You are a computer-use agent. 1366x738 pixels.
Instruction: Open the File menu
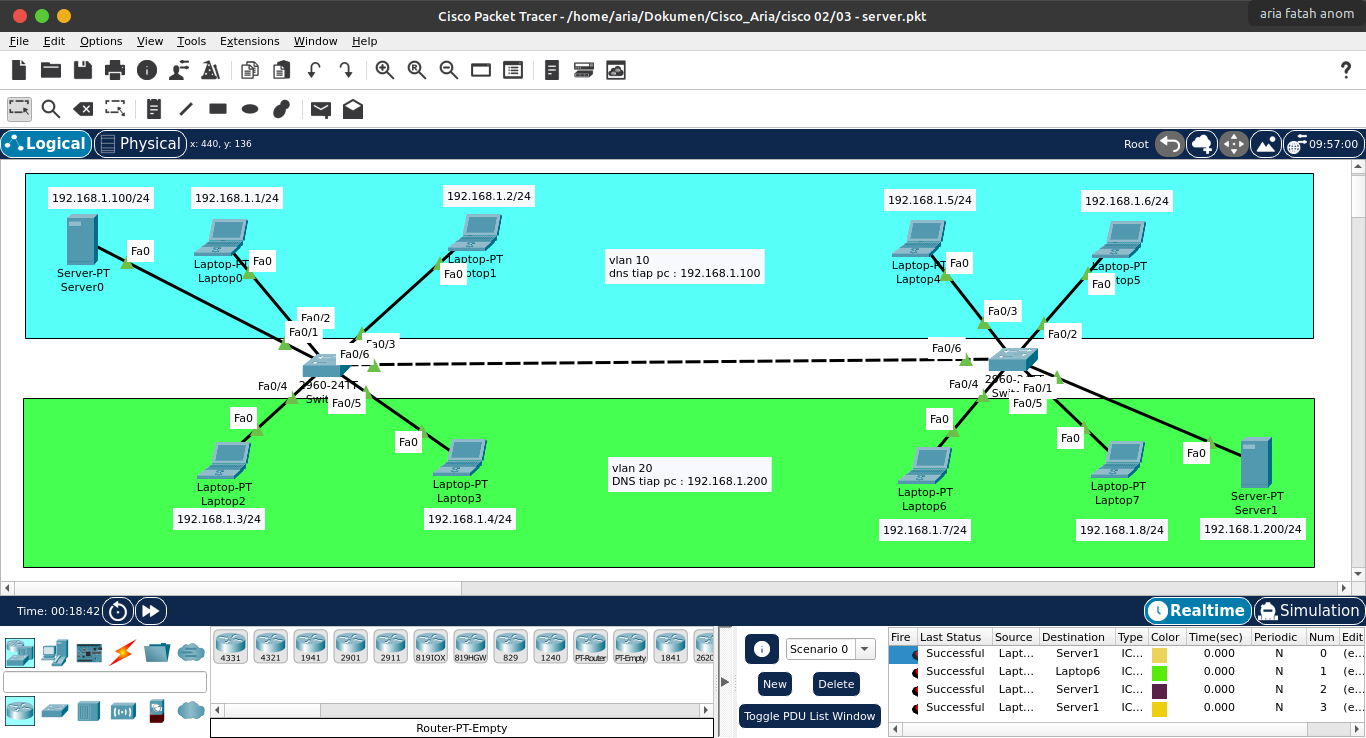click(x=19, y=41)
